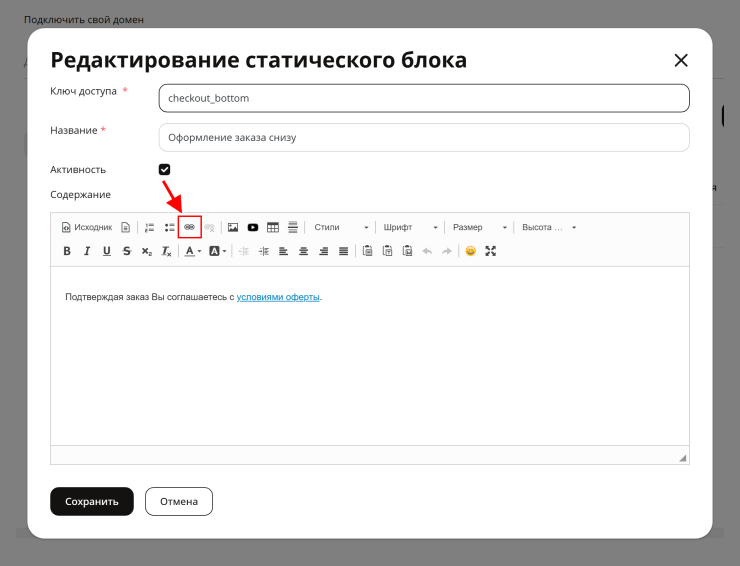Viewport: 740px width, 566px height.
Task: Click Подключить свой домен link behind dialog
Action: 84,20
